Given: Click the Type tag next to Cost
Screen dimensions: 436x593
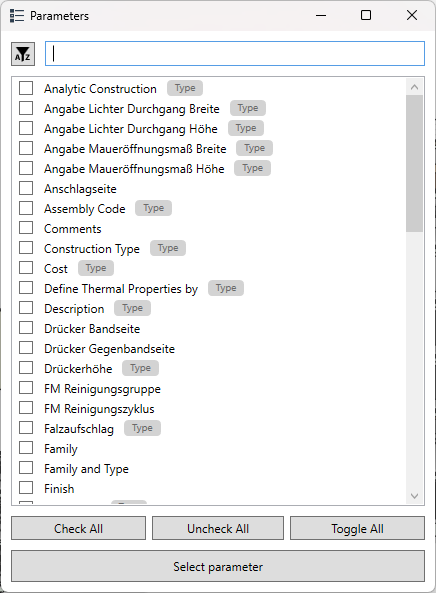Looking at the screenshot, I should [96, 268].
